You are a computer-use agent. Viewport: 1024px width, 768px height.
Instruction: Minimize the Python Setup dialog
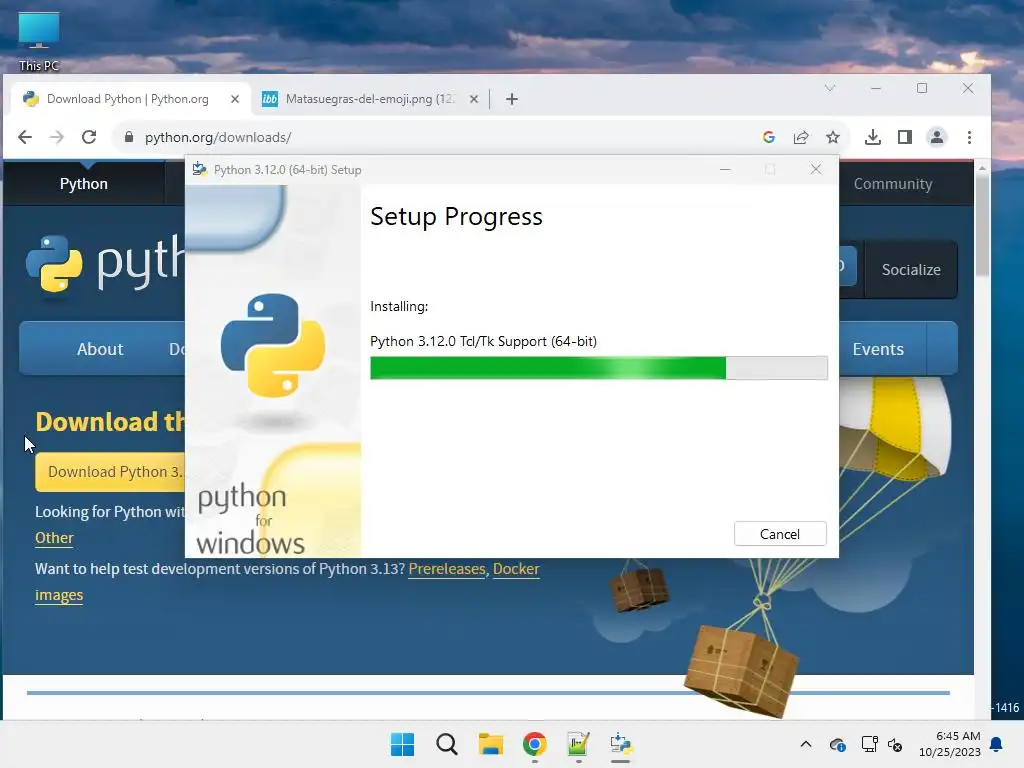[725, 170]
